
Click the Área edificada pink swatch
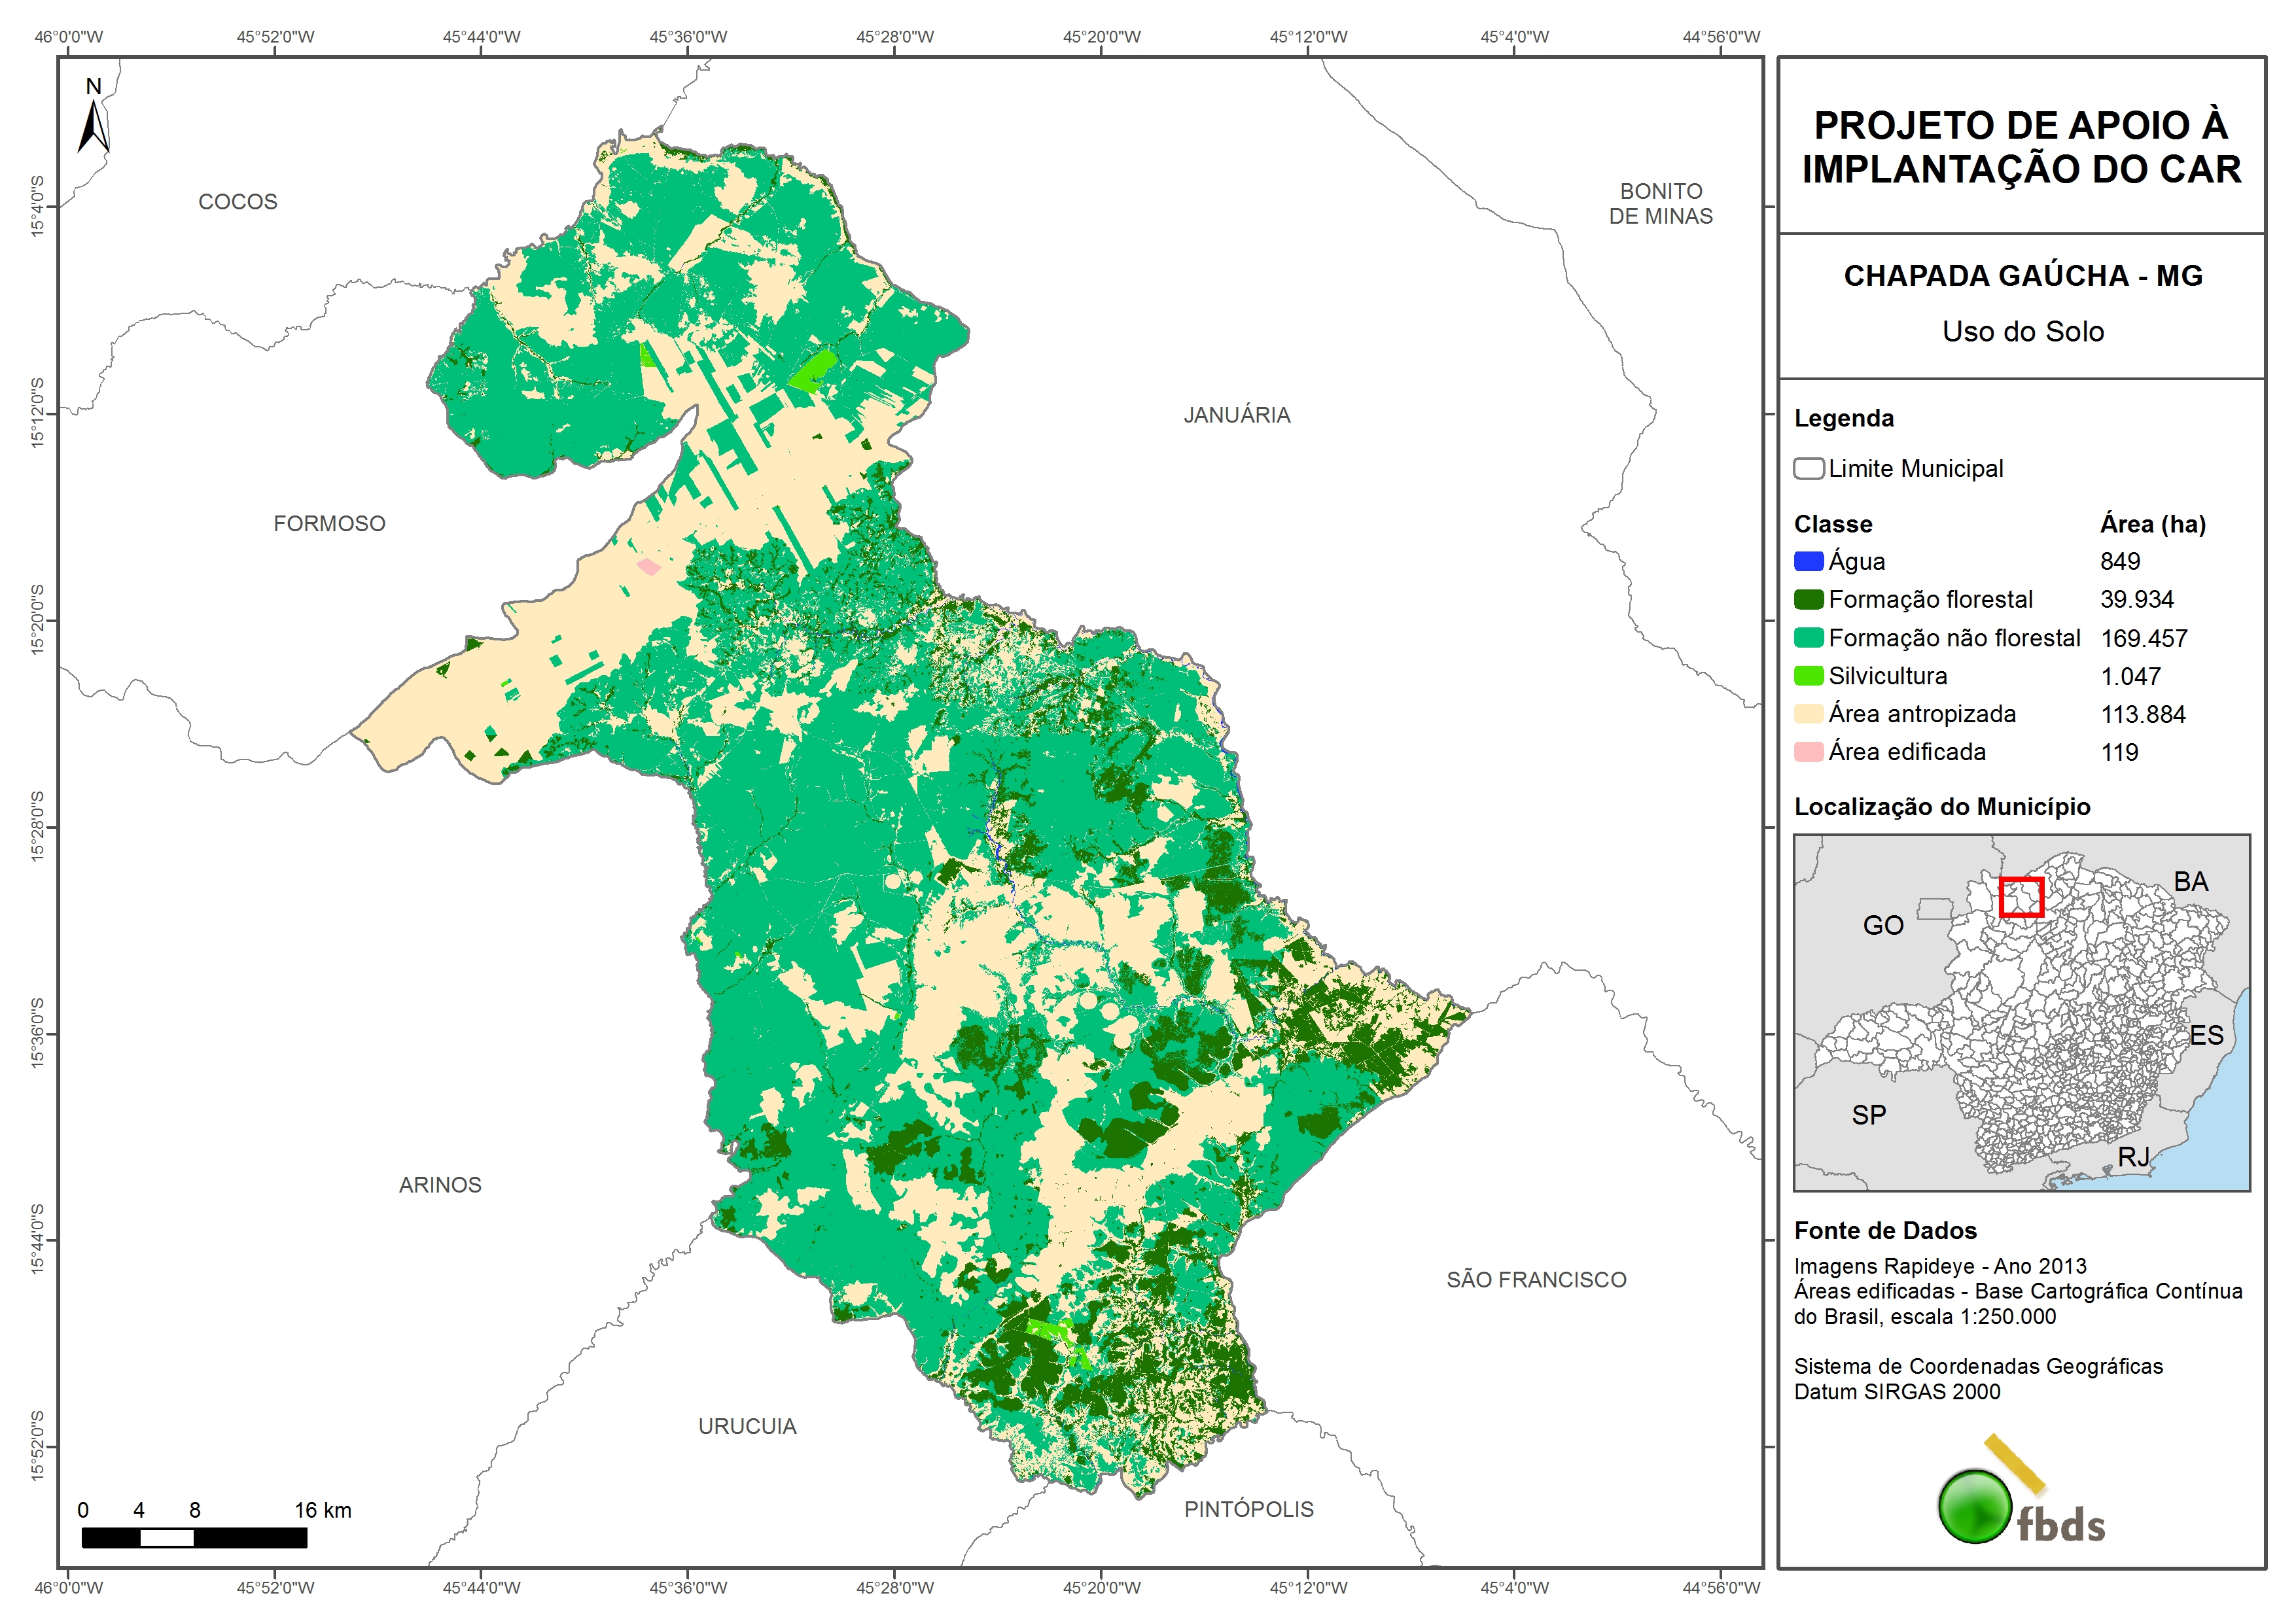pyautogui.click(x=1808, y=752)
